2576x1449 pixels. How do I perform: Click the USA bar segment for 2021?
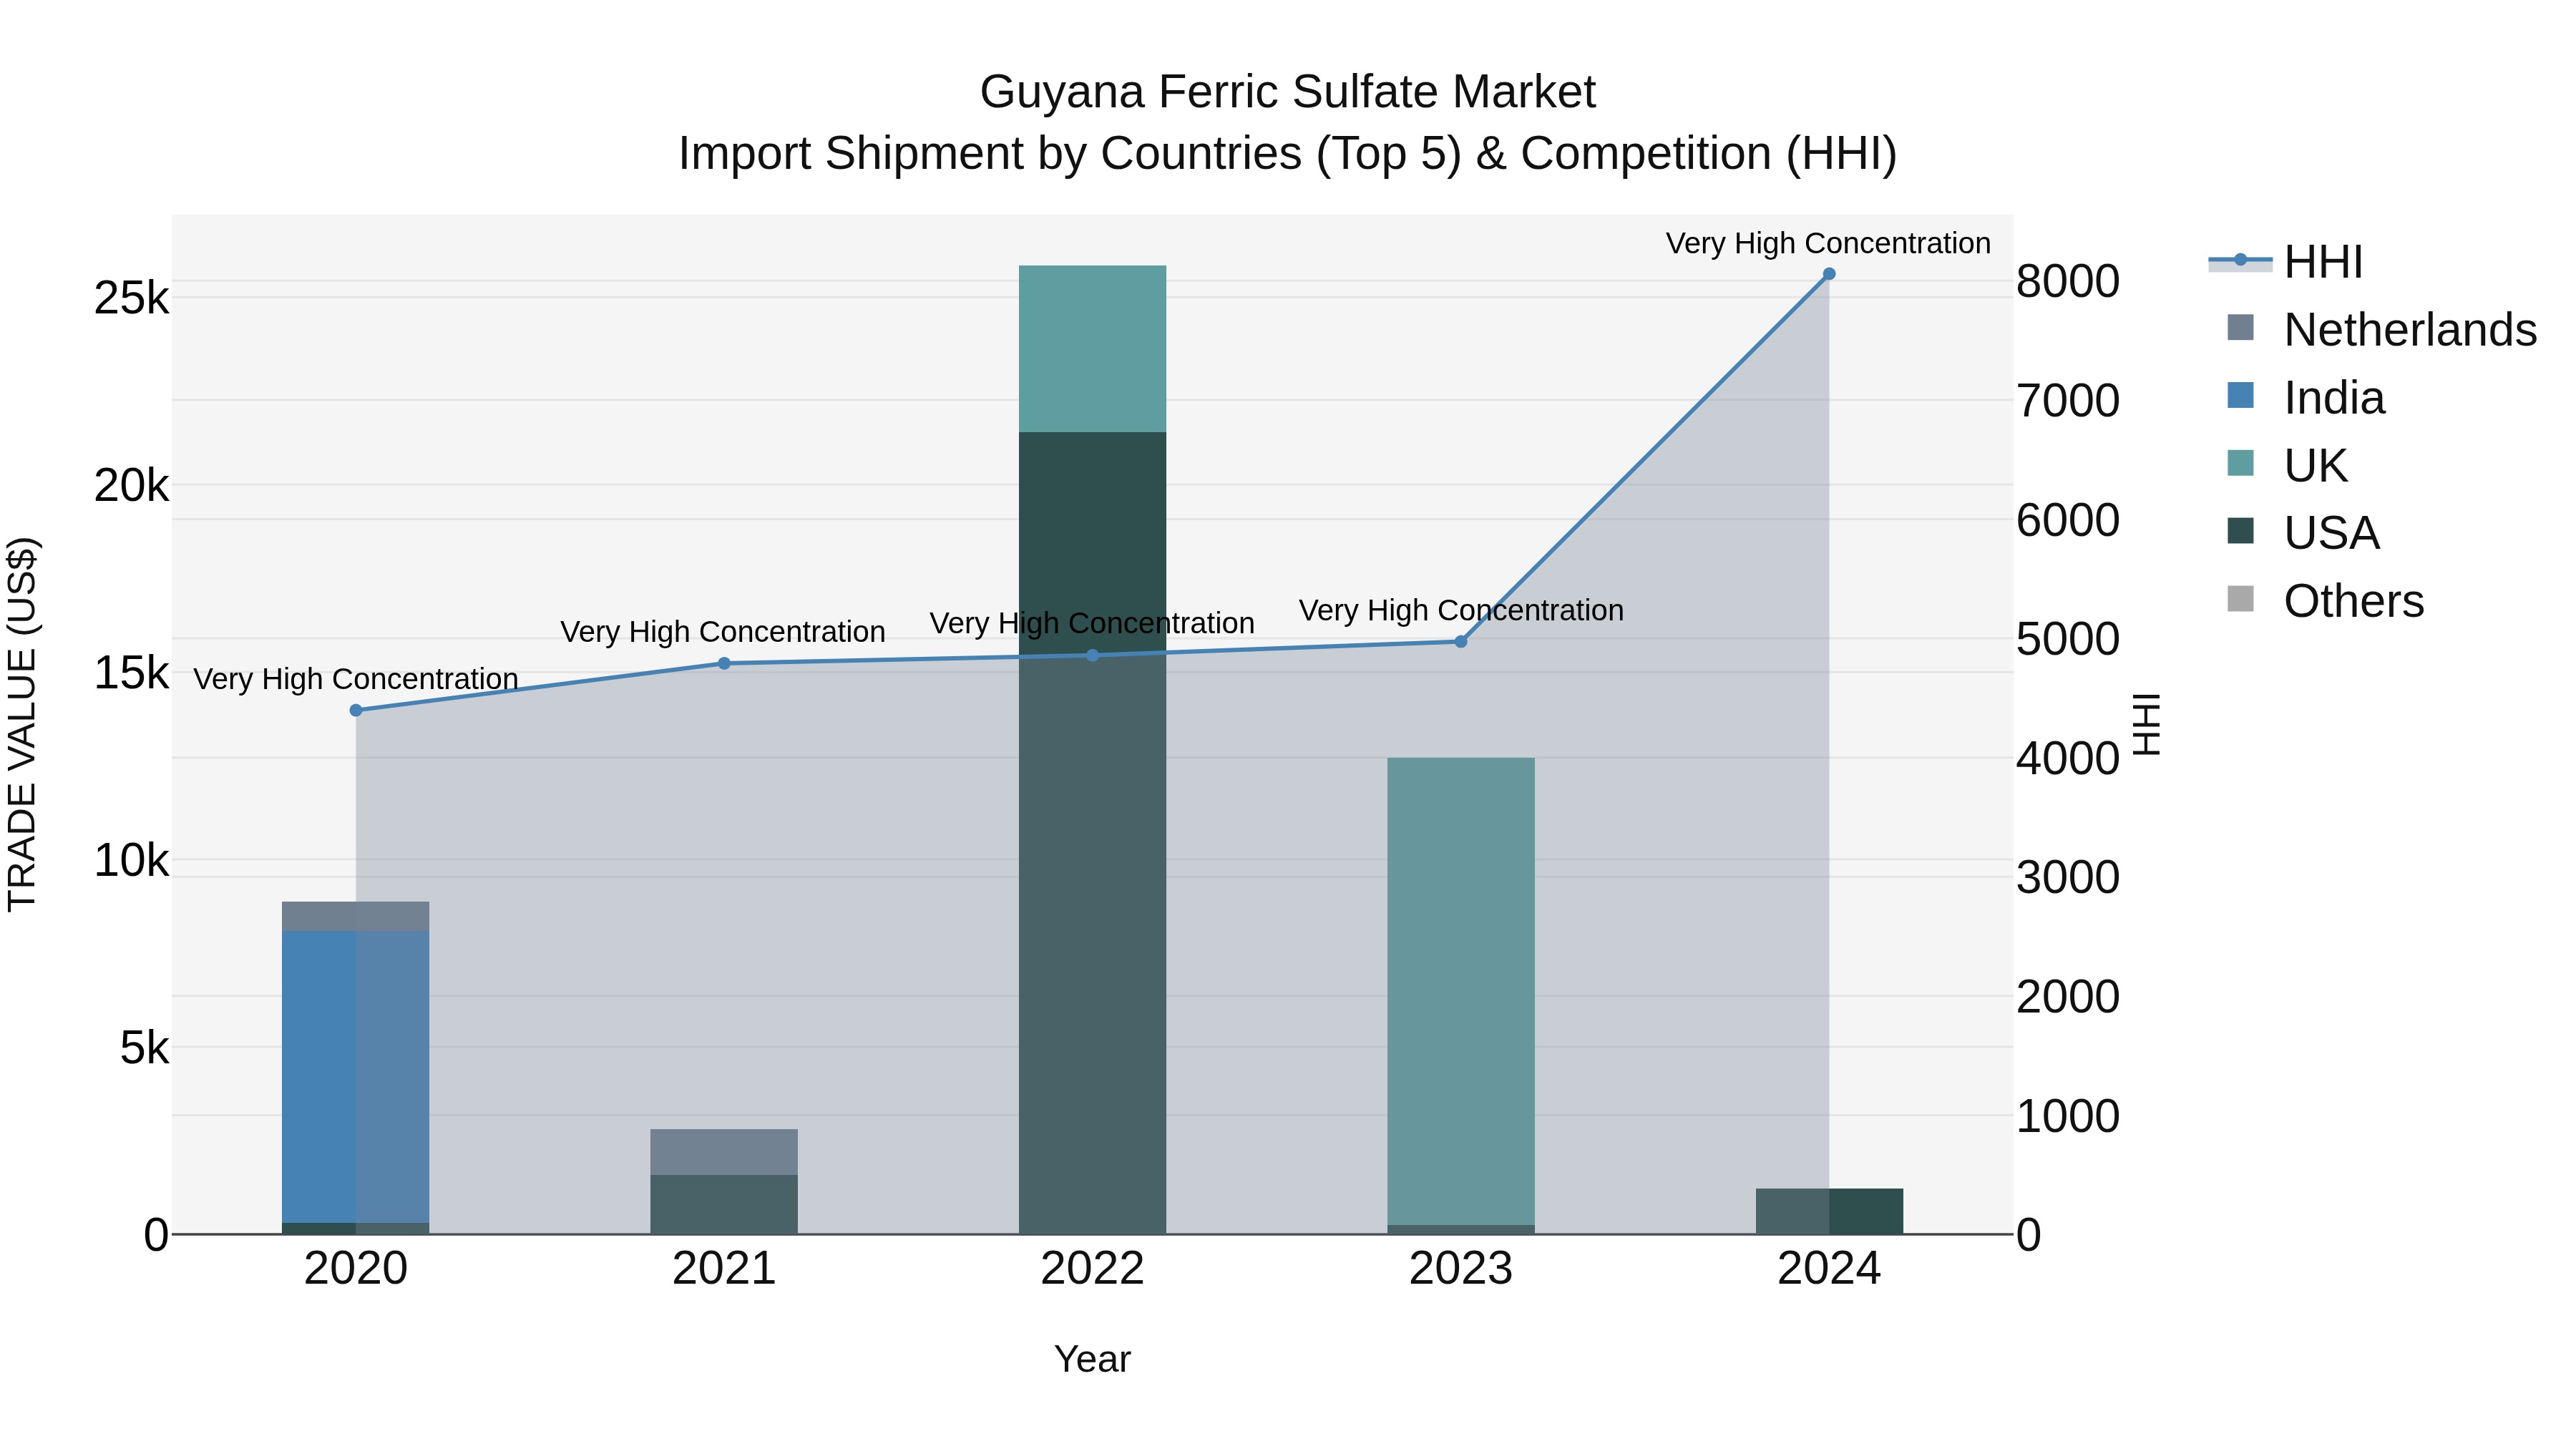point(724,1204)
